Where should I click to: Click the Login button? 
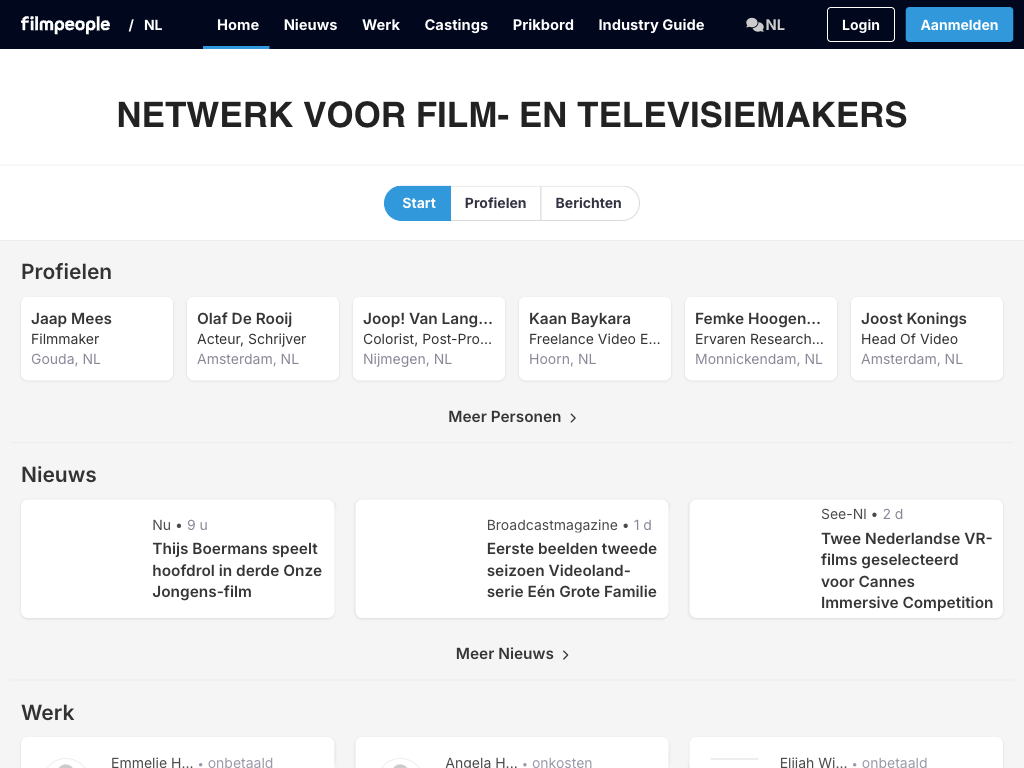860,25
